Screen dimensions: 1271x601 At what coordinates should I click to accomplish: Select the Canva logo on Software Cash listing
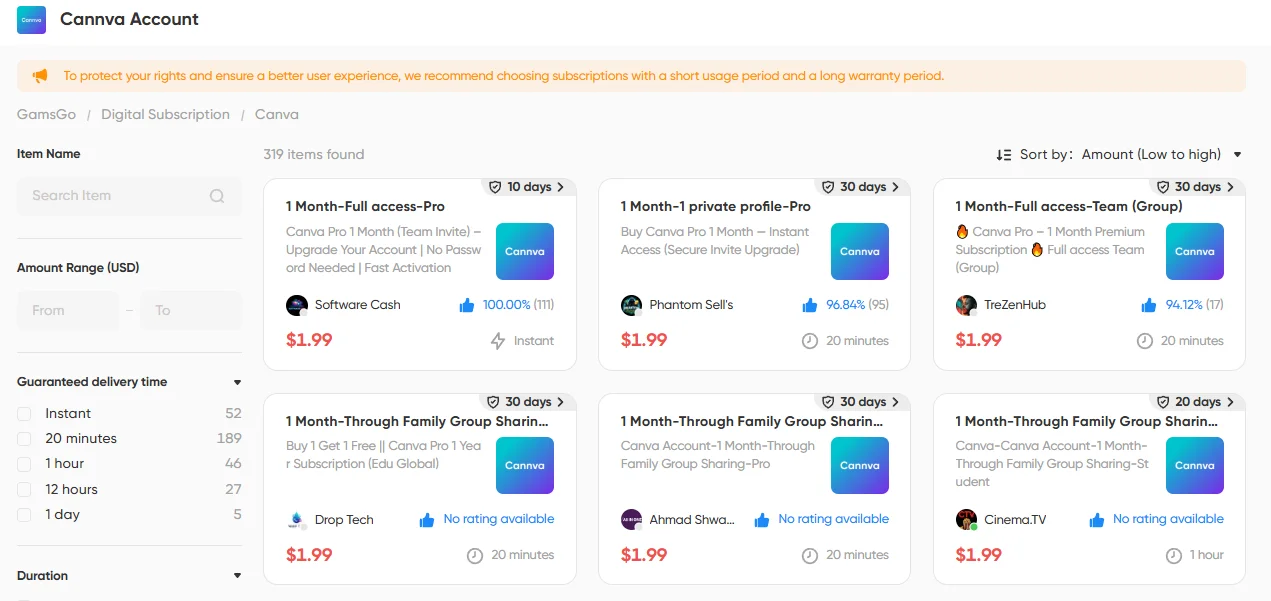(x=524, y=251)
